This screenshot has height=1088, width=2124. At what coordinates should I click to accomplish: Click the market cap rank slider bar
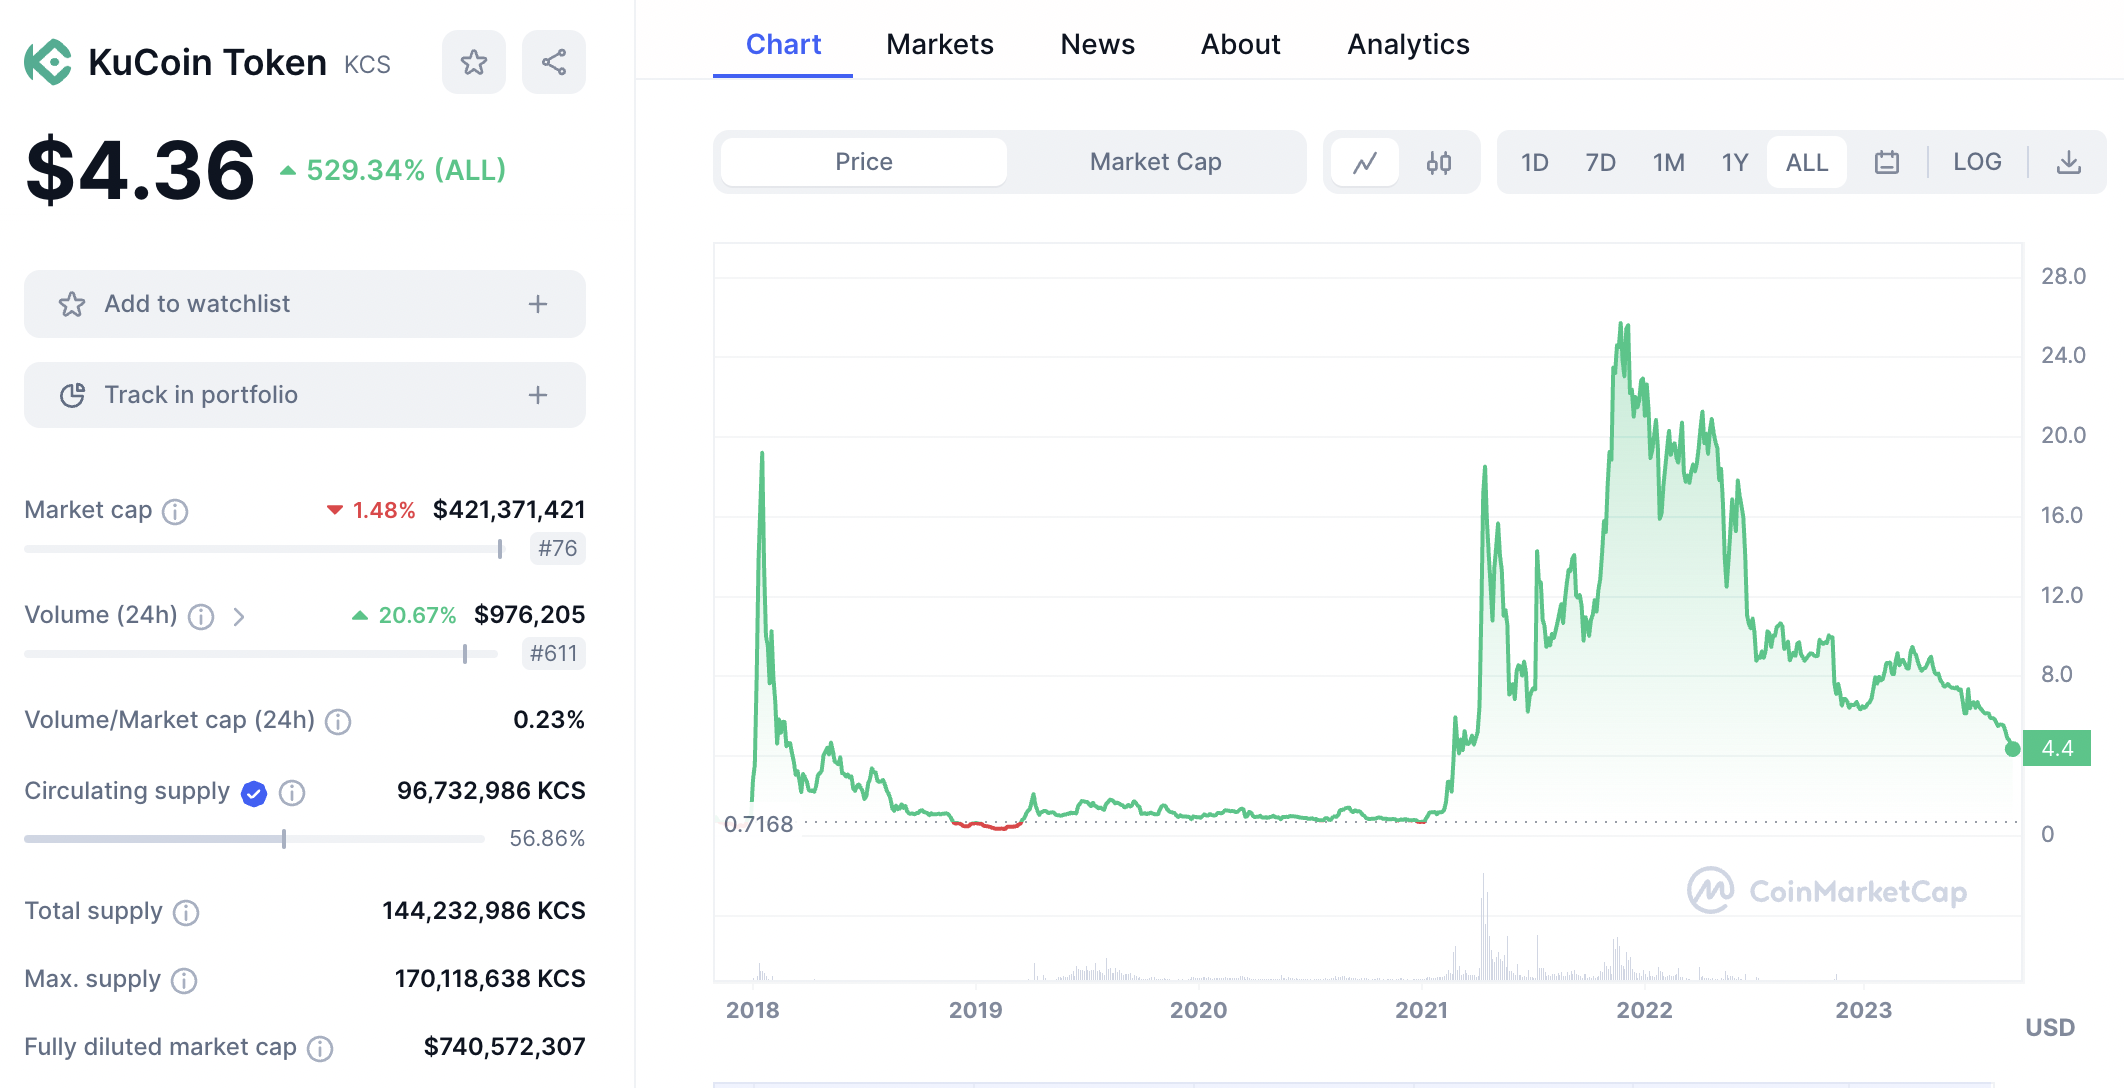click(x=265, y=549)
